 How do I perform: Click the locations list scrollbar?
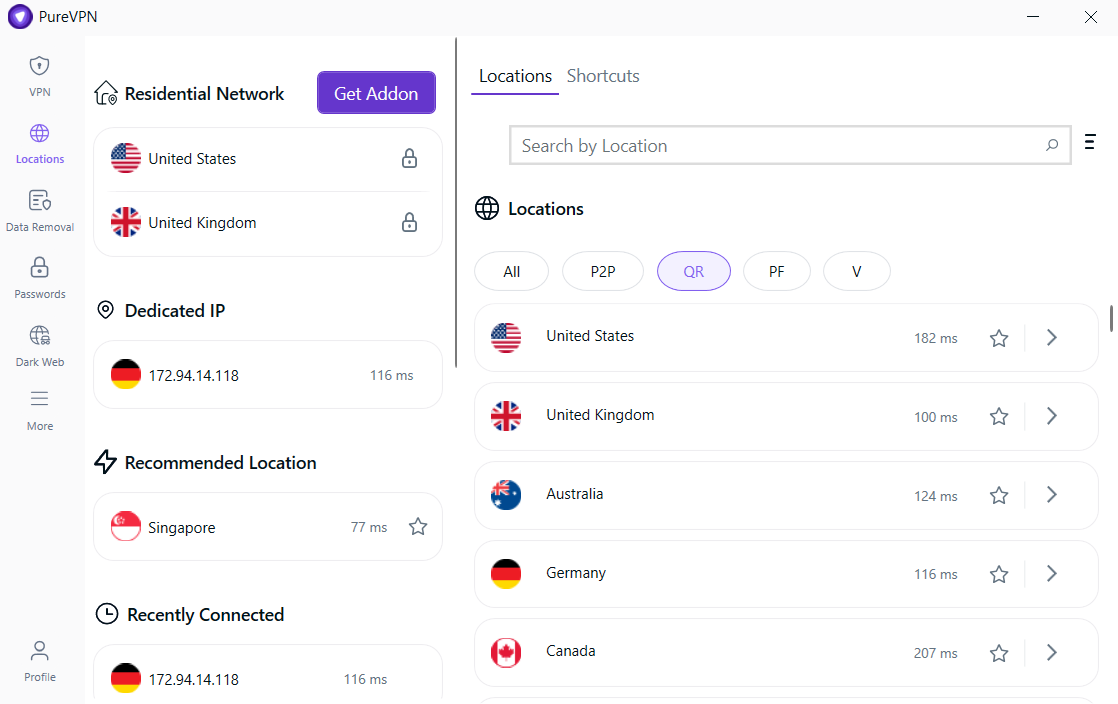click(x=1111, y=319)
